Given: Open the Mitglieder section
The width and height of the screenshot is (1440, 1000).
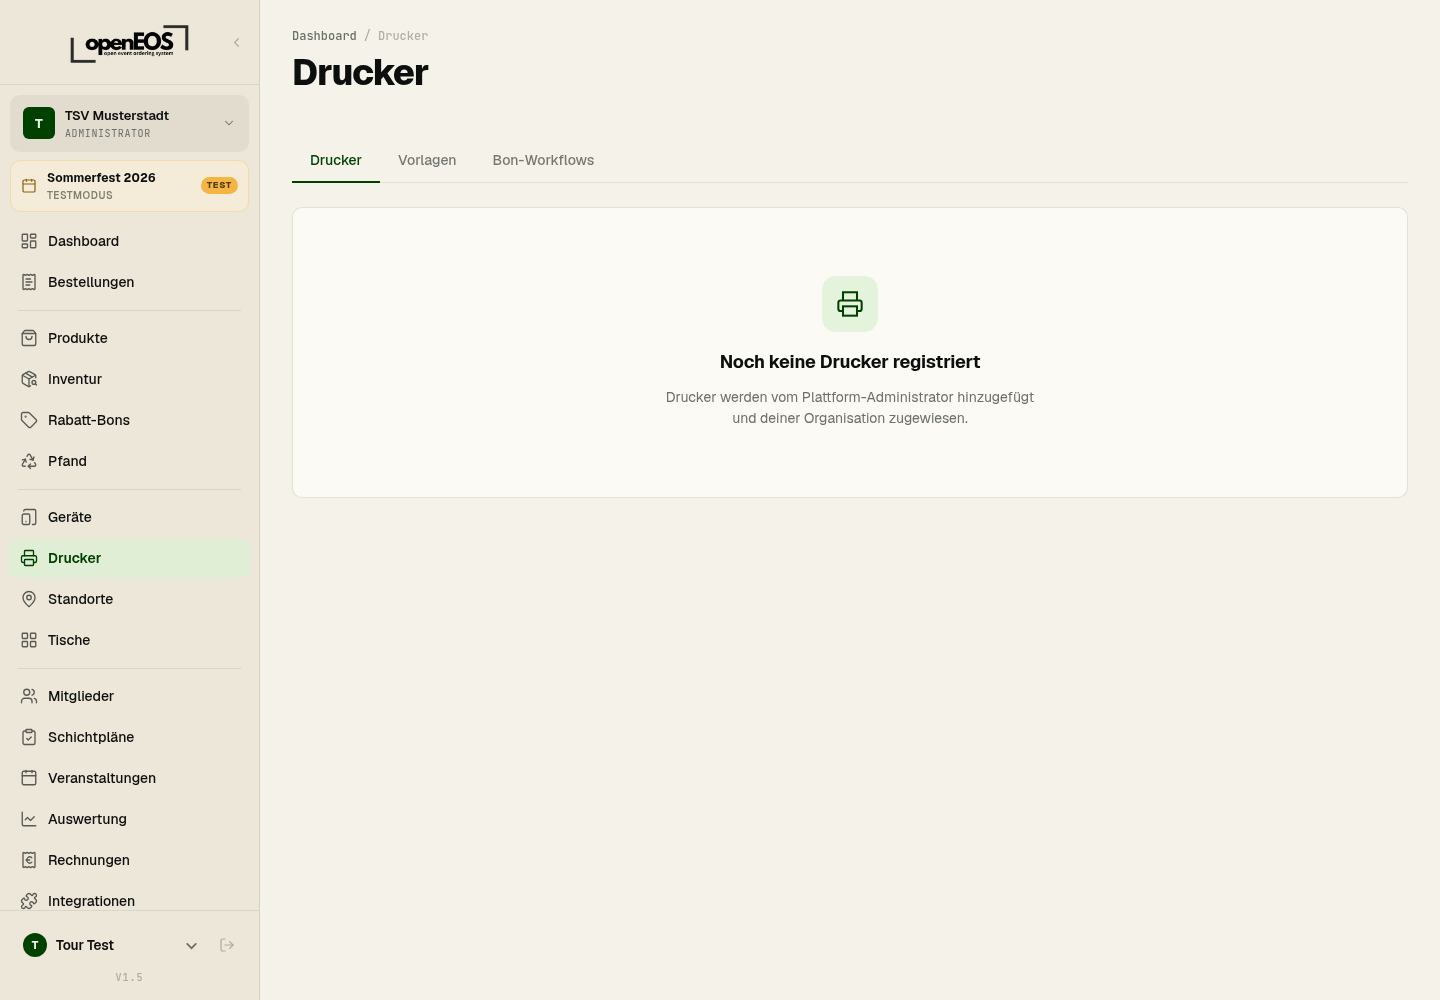Looking at the screenshot, I should [x=129, y=696].
